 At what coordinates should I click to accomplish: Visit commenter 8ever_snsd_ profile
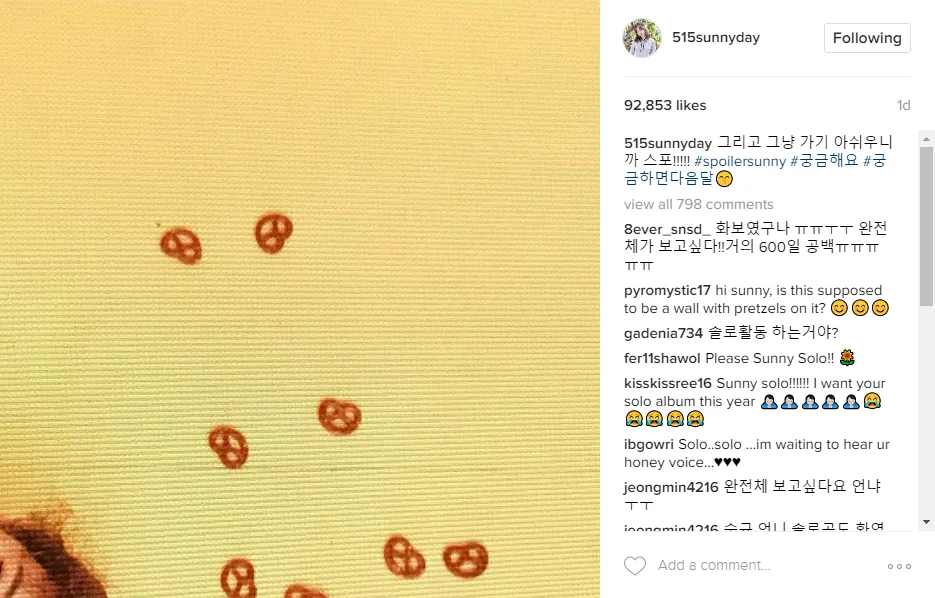point(667,230)
